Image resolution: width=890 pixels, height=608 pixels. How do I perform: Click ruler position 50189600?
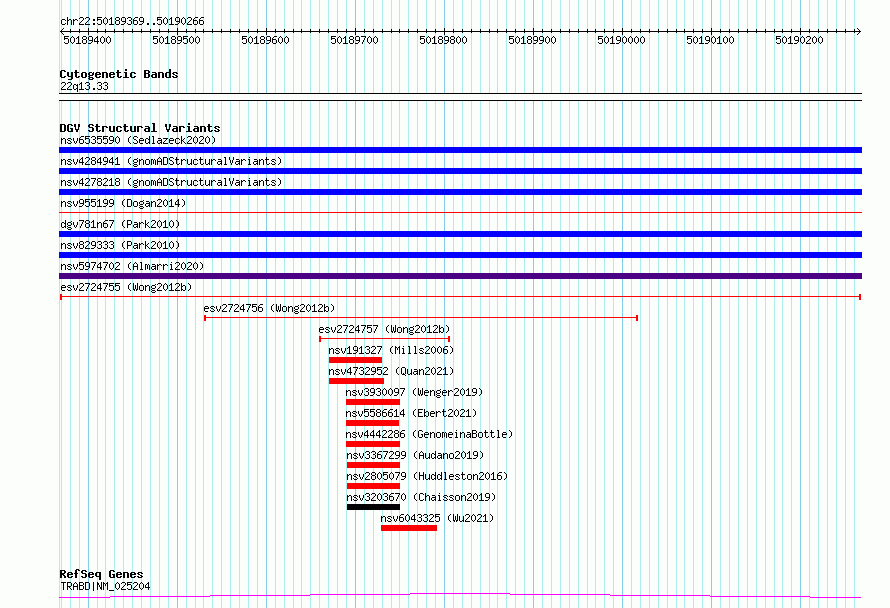point(266,40)
